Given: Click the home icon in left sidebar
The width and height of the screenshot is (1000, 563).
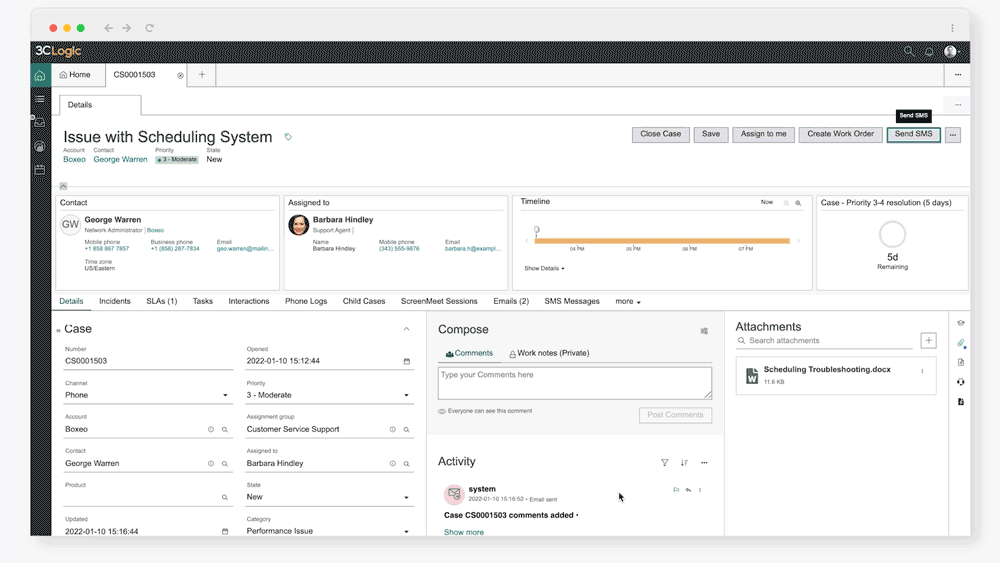Looking at the screenshot, I should [40, 76].
